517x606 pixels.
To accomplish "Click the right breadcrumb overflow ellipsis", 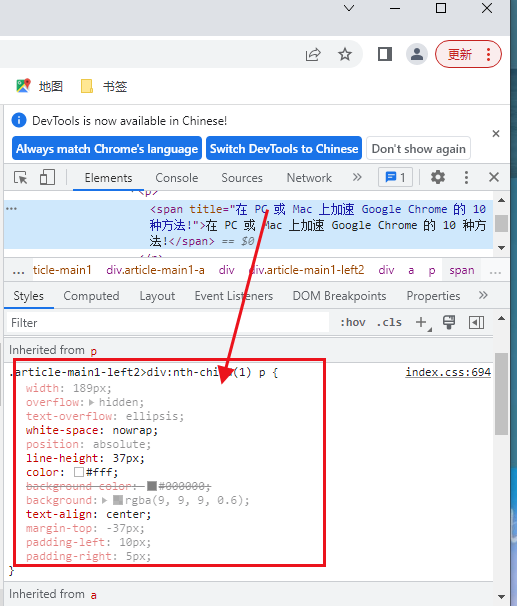I will tap(495, 271).
